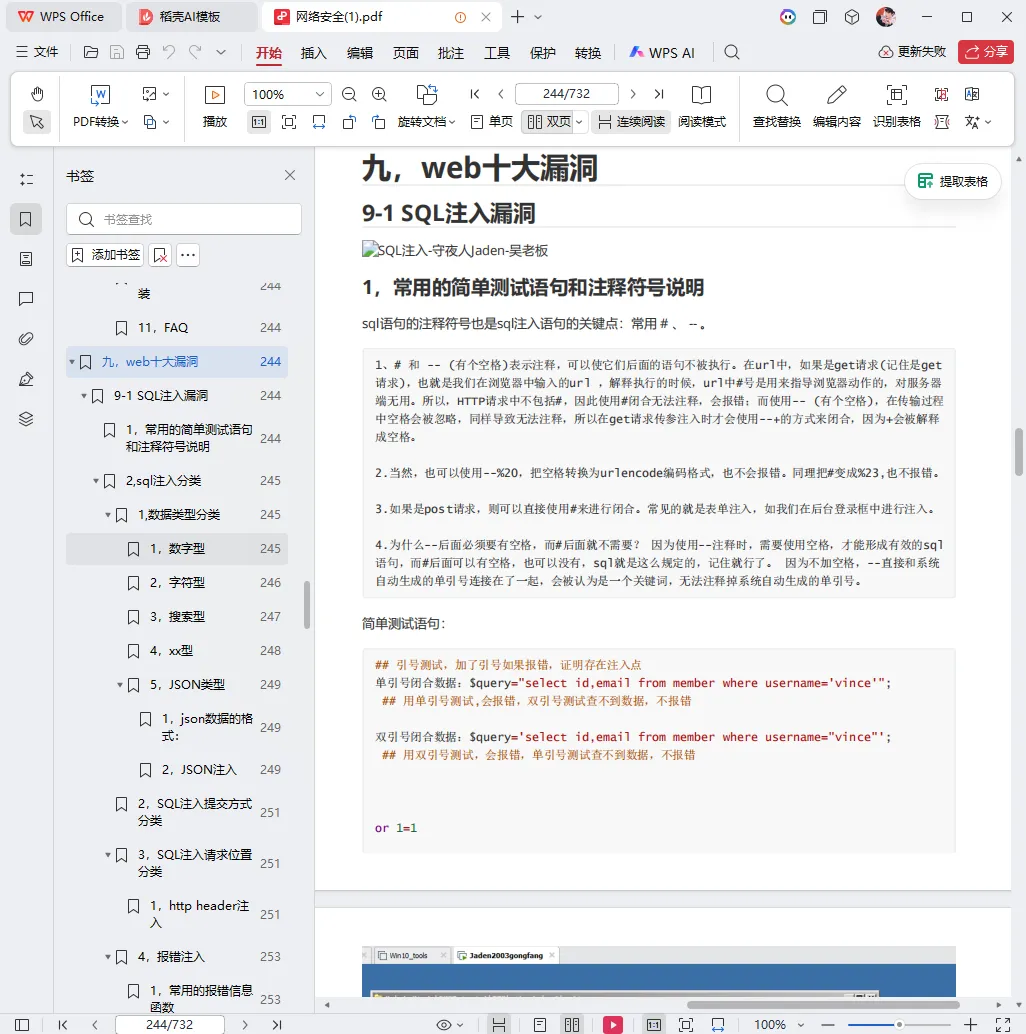Viewport: 1026px width, 1034px height.
Task: Click 添加书签 add bookmark button
Action: [106, 255]
